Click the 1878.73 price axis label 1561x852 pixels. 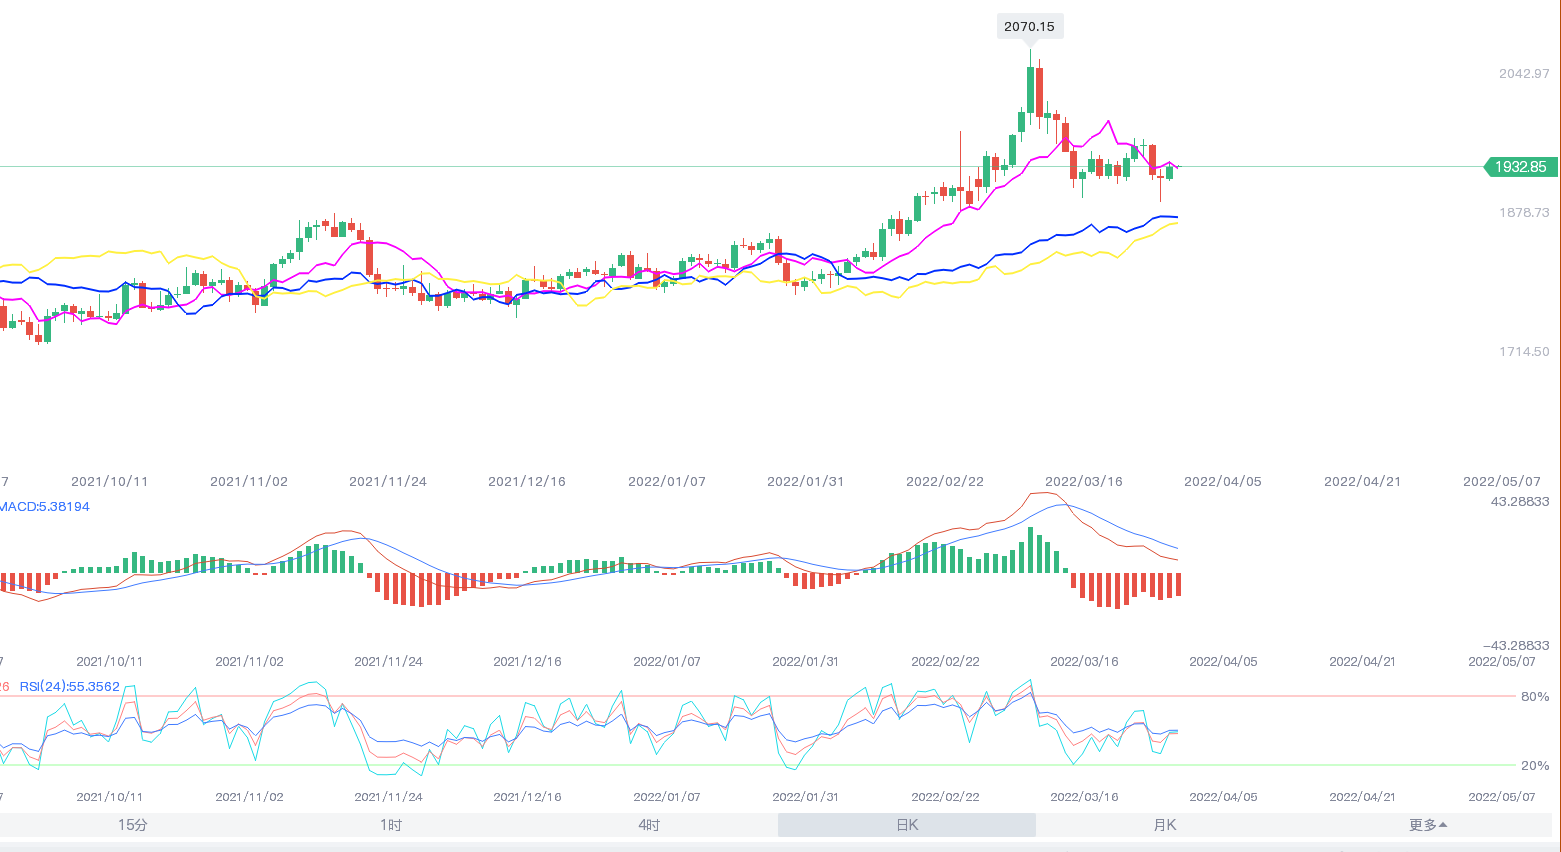pyautogui.click(x=1523, y=213)
